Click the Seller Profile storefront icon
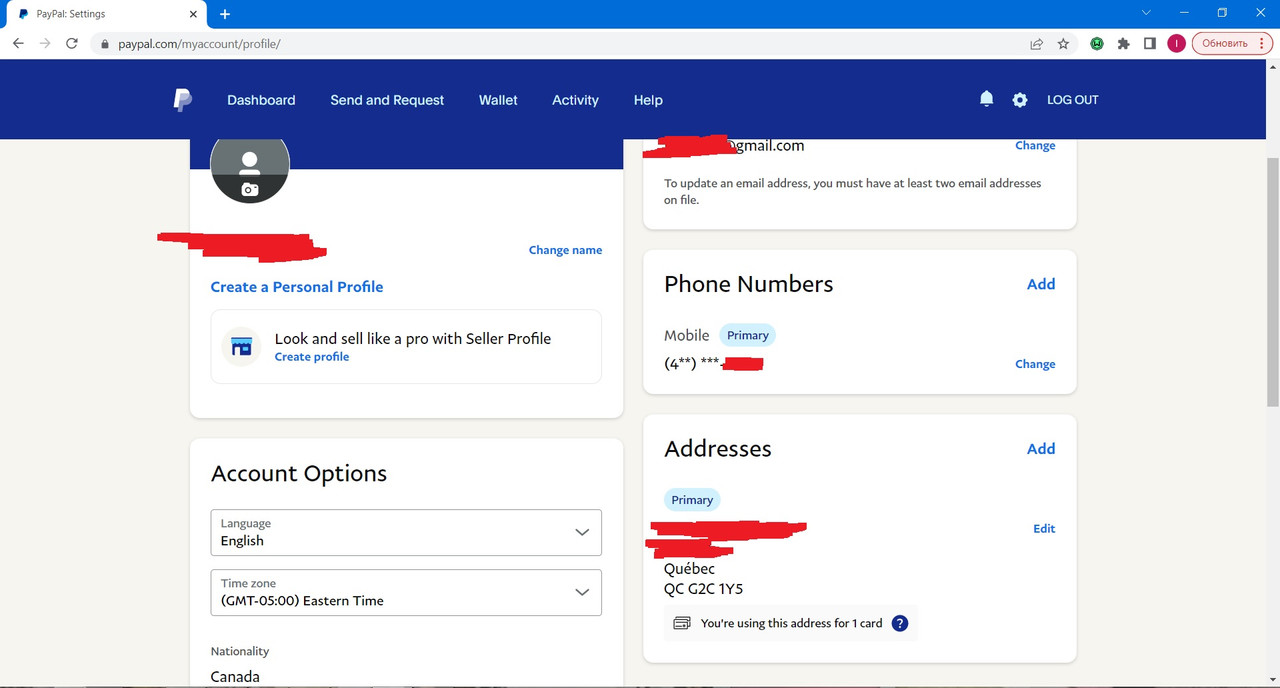This screenshot has width=1280, height=688. click(241, 347)
